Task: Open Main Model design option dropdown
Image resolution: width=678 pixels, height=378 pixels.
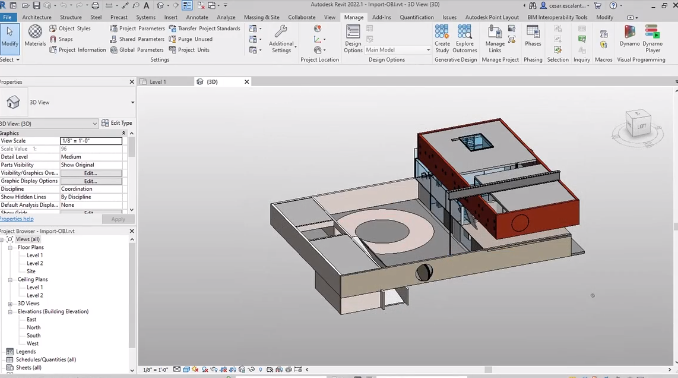Action: click(398, 50)
